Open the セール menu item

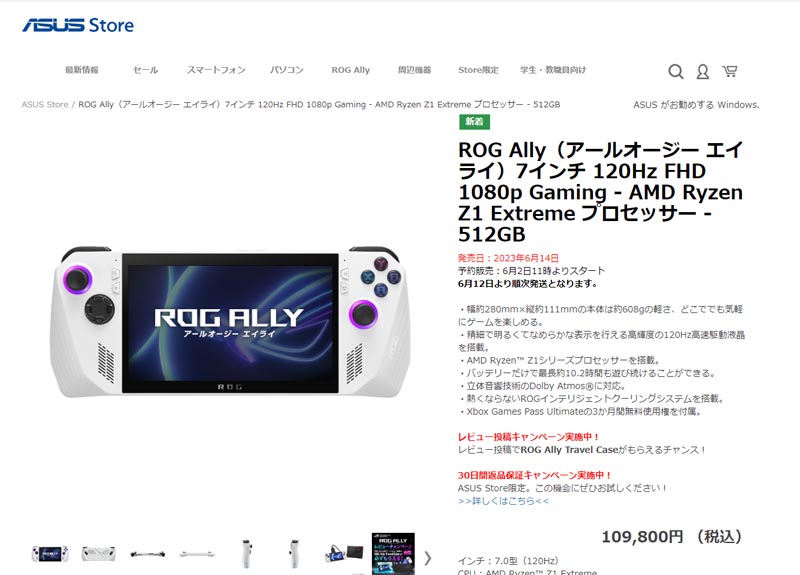point(145,70)
